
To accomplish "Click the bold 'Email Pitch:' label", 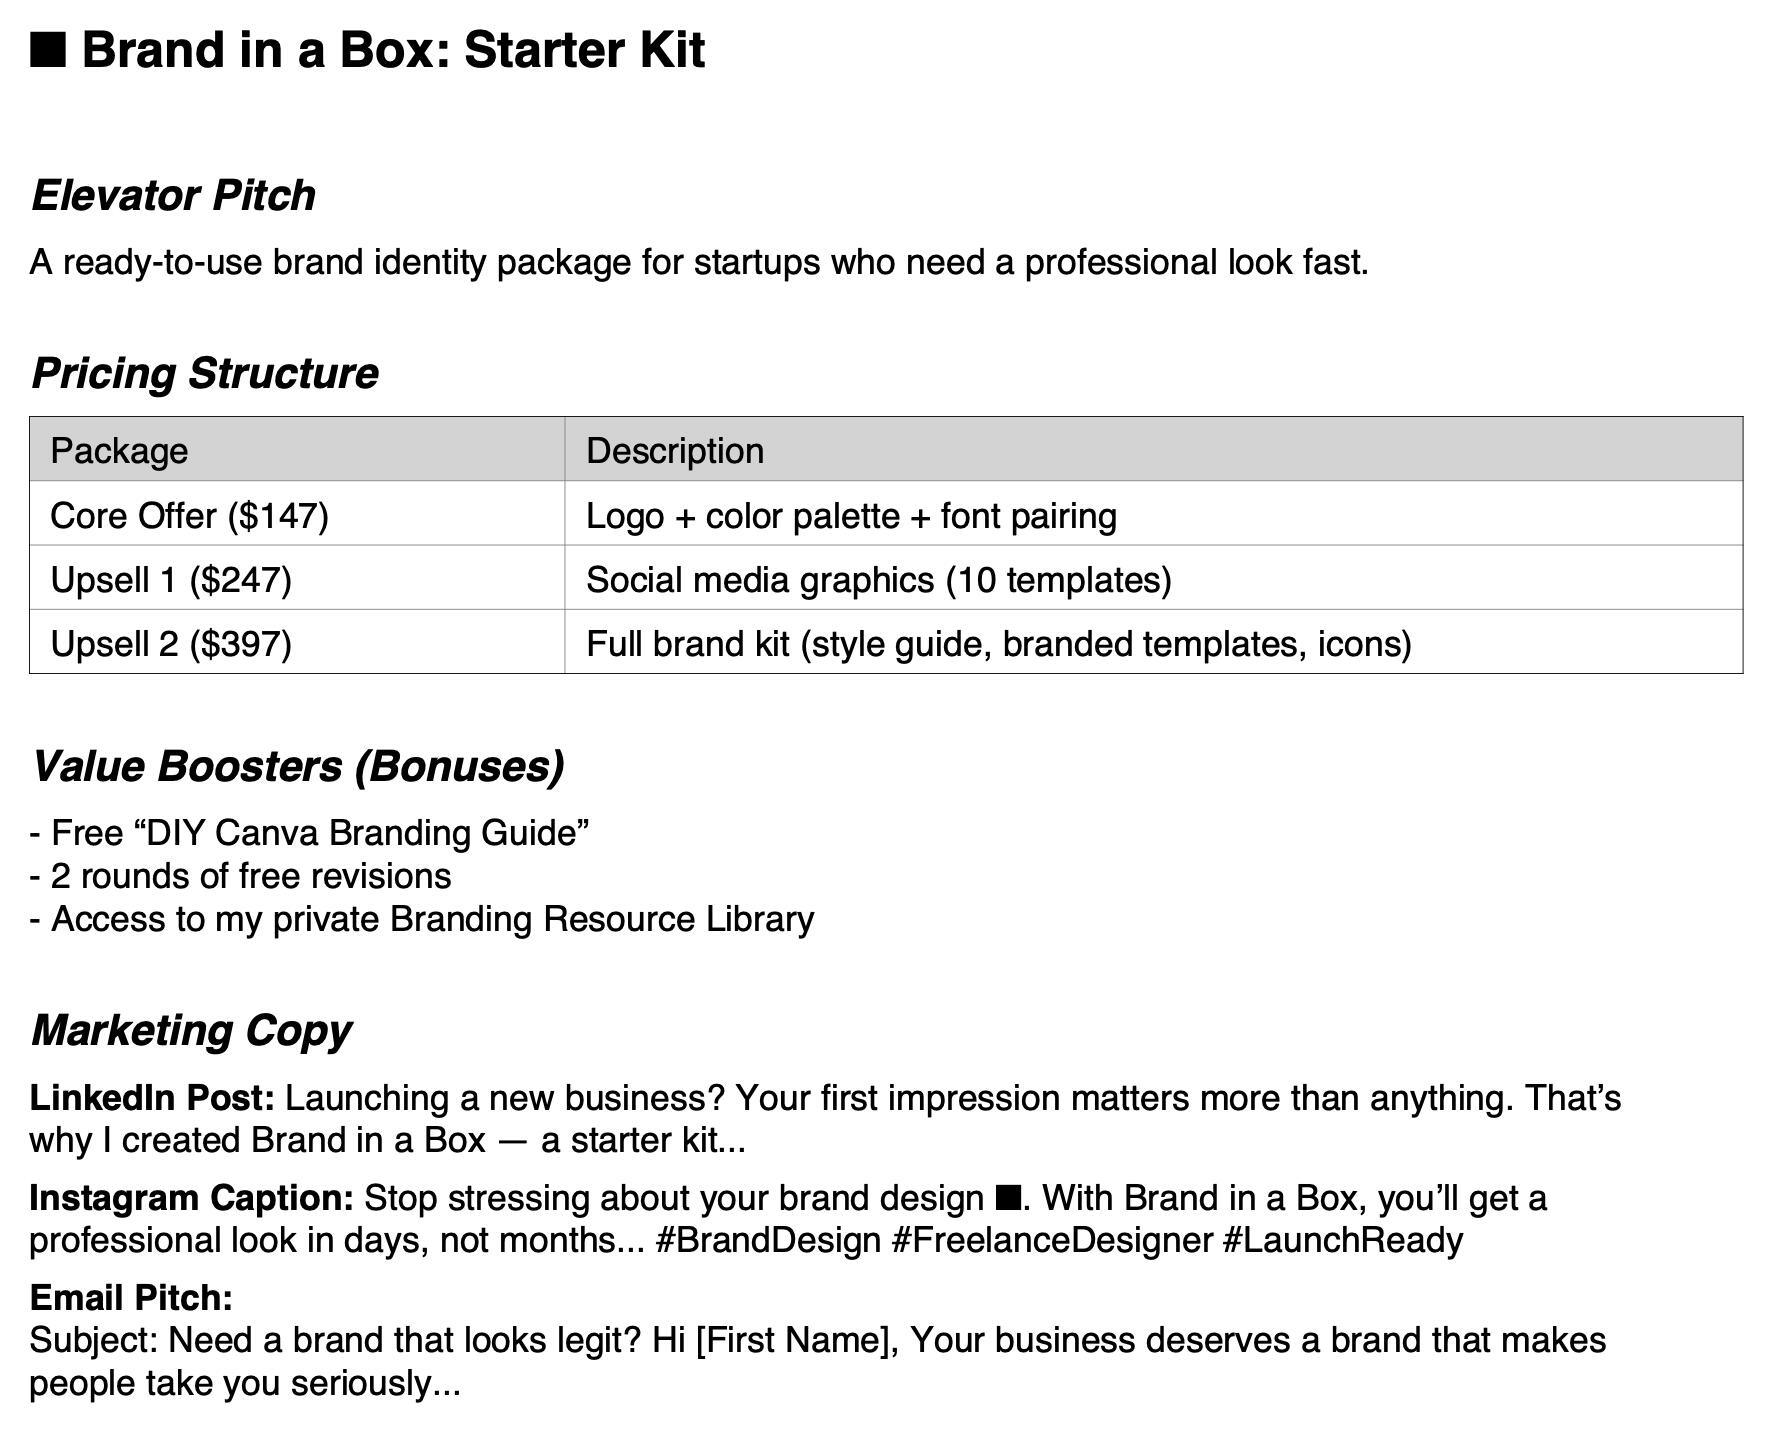I will (131, 1297).
